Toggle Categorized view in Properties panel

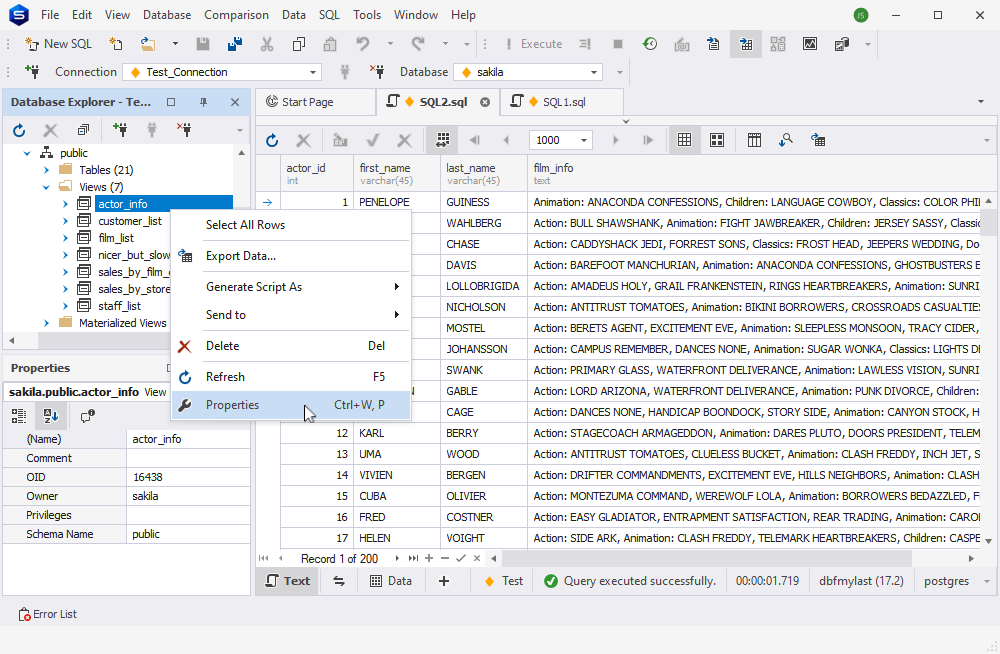pos(19,417)
